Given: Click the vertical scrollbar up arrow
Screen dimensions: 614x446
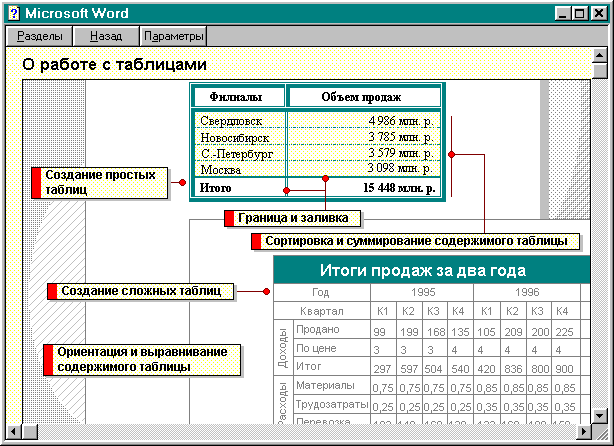Looking at the screenshot, I should (x=600, y=56).
